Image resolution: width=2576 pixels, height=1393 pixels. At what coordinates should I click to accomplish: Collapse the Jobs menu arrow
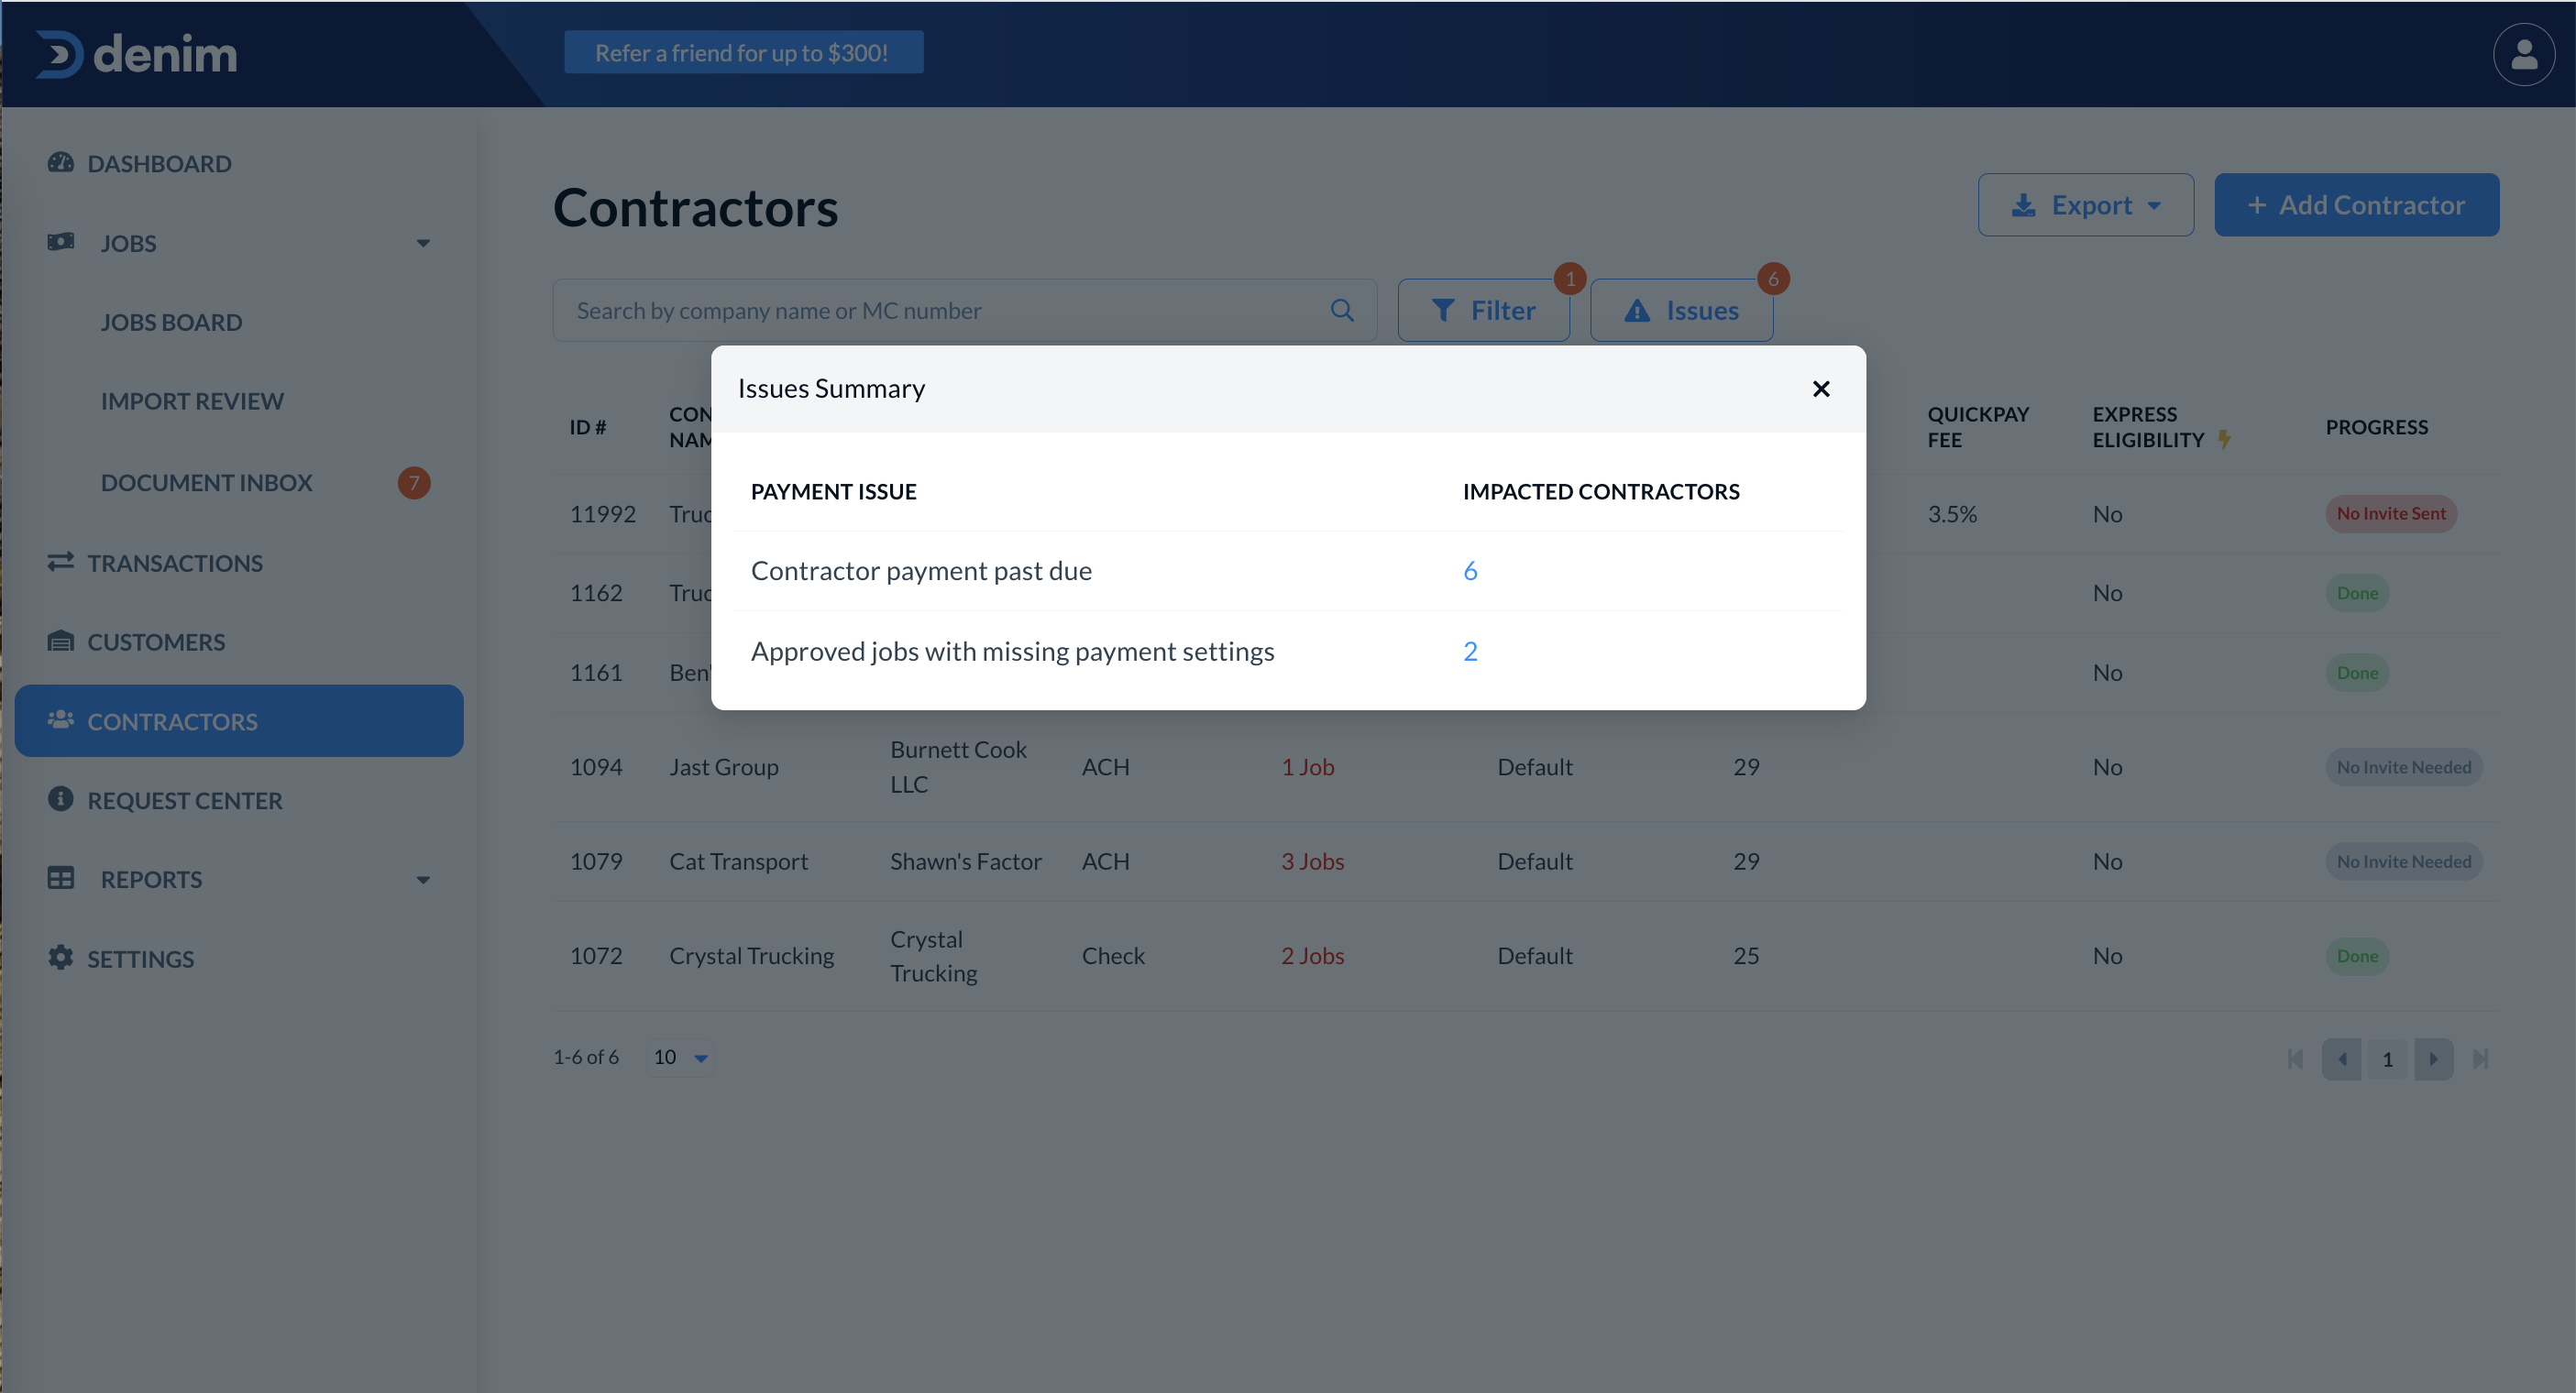tap(423, 243)
